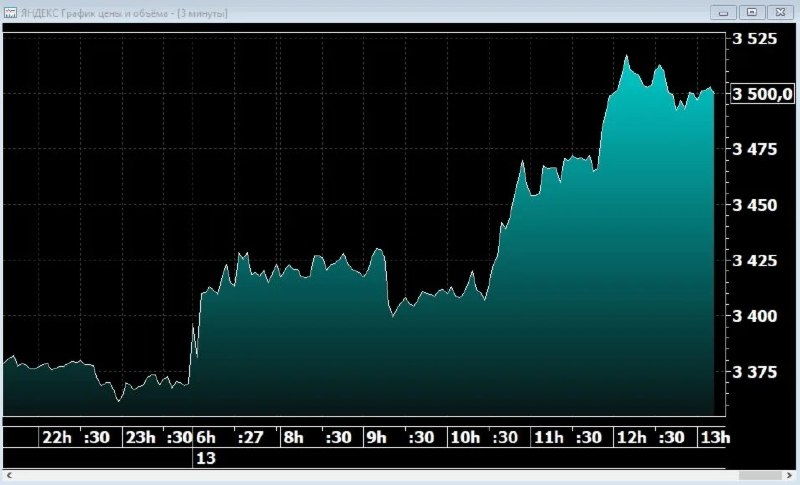Click the chart window icon in title bar
Screen dimensions: 800x485
tap(10, 13)
